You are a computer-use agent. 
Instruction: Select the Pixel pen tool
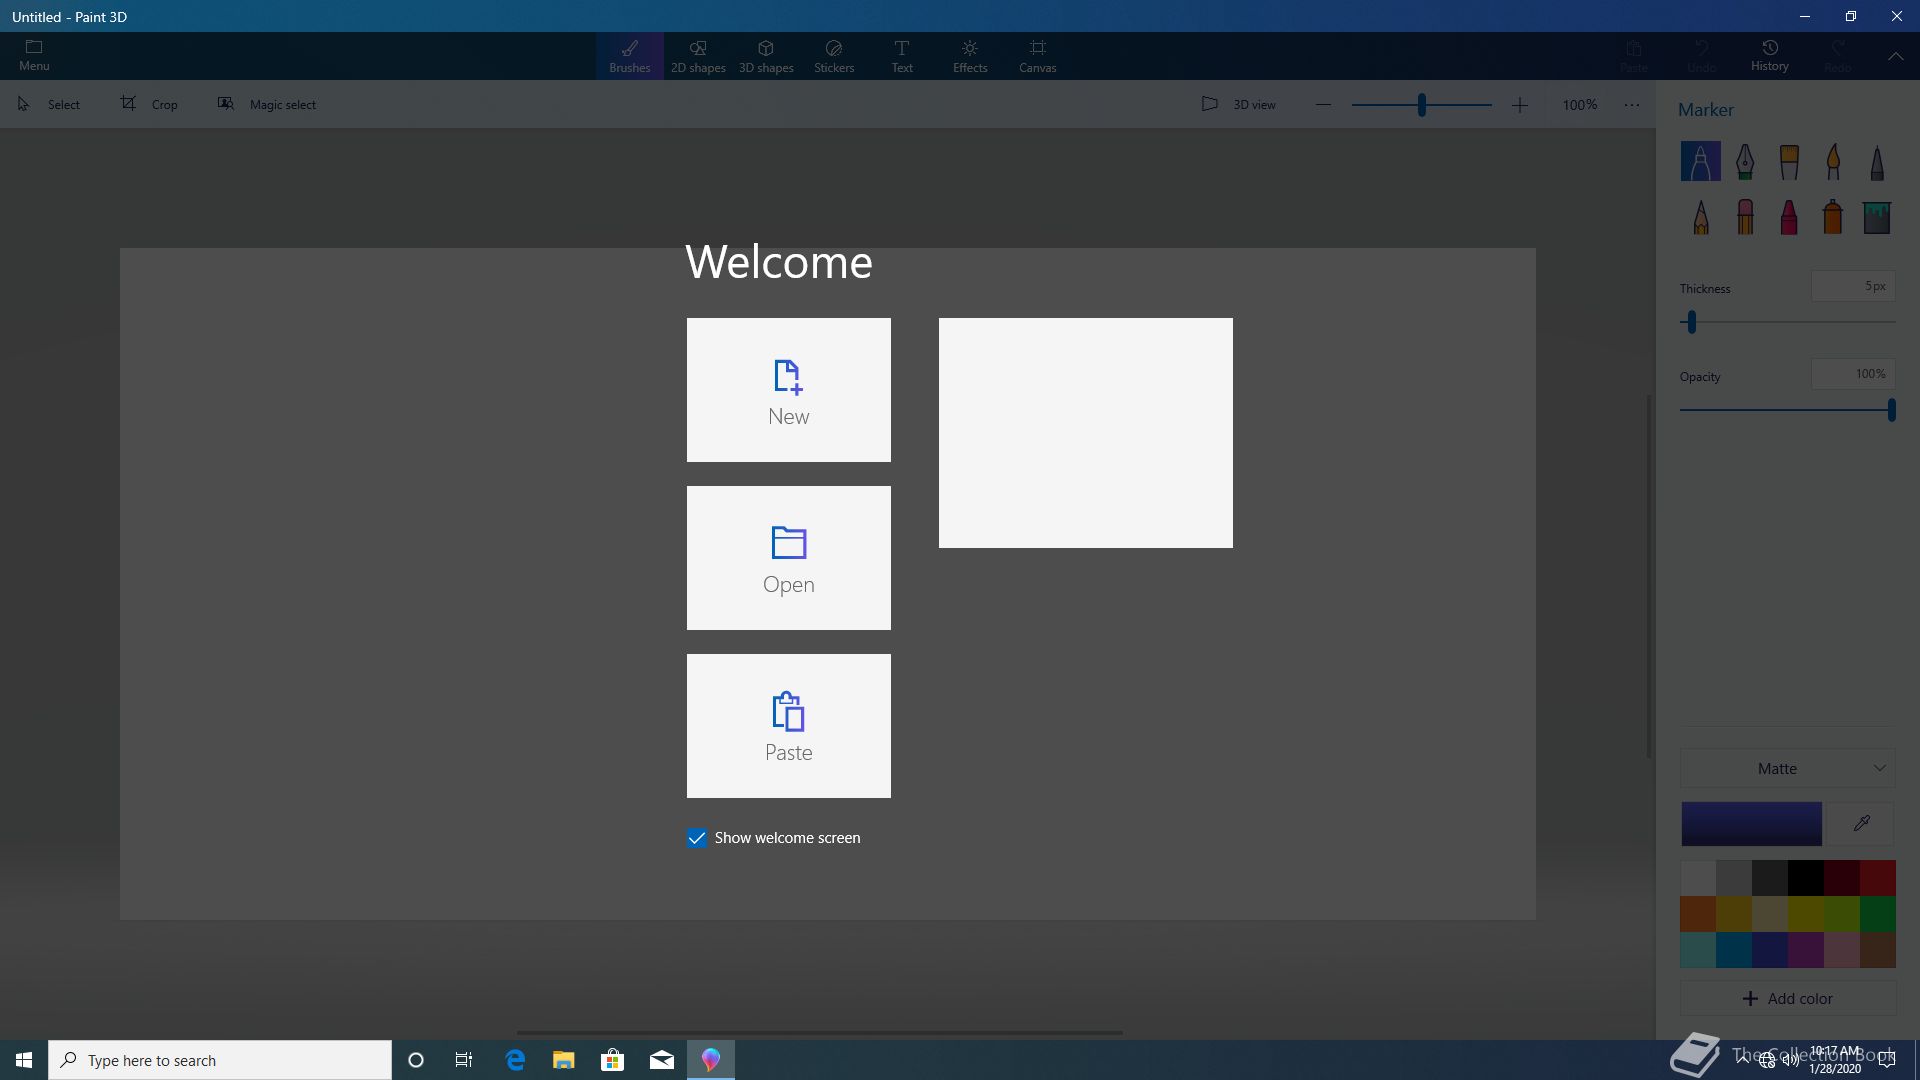(1877, 161)
